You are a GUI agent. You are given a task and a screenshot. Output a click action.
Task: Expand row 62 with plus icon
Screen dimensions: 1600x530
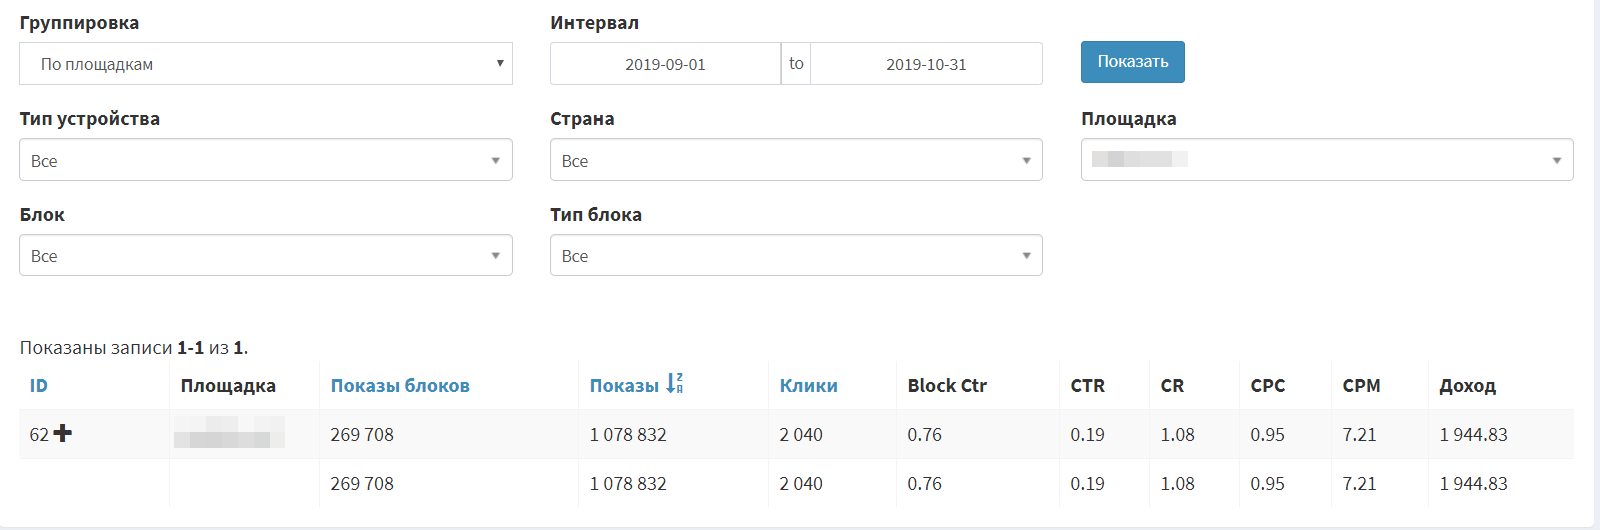pyautogui.click(x=63, y=433)
